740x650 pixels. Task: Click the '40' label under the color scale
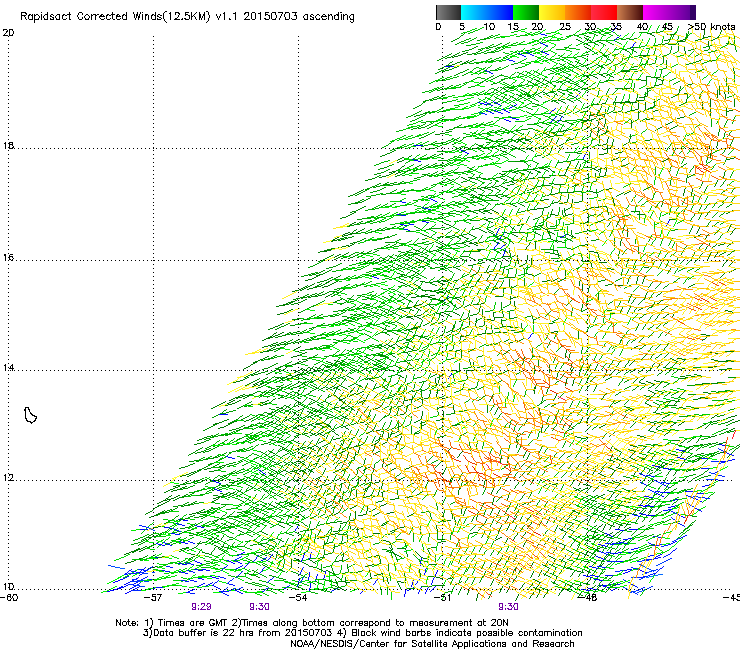(642, 27)
